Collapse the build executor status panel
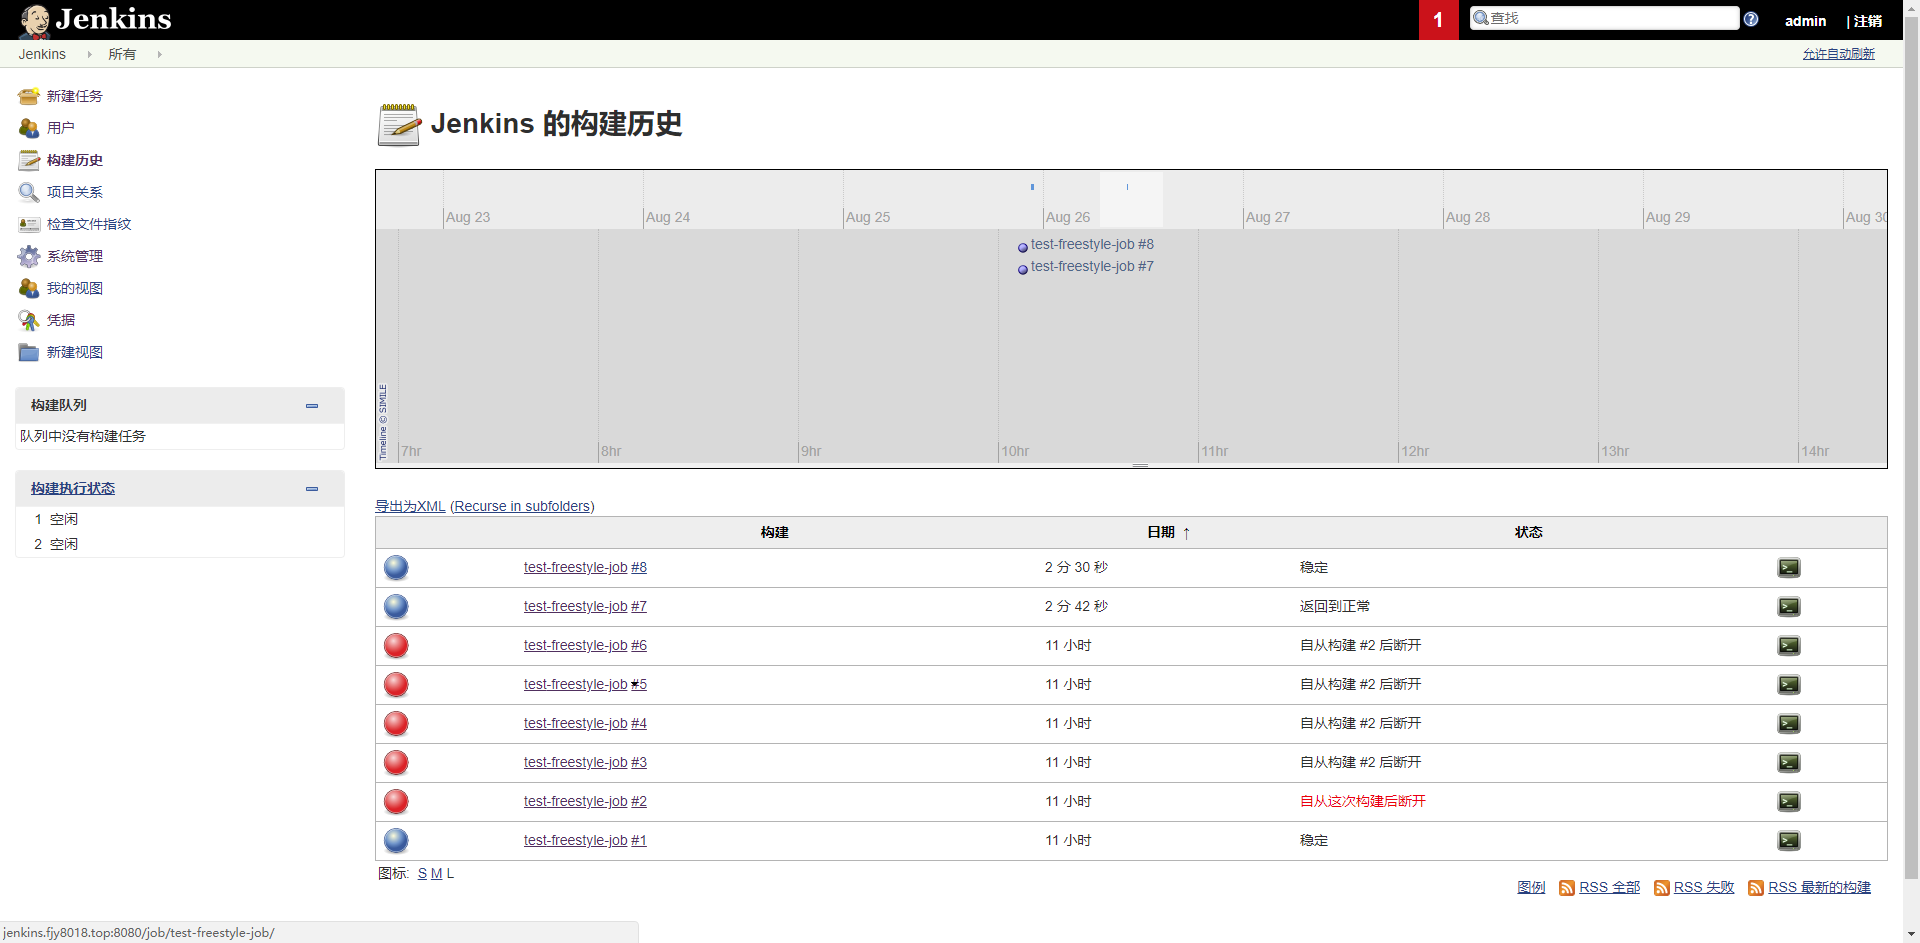The image size is (1920, 943). click(312, 489)
